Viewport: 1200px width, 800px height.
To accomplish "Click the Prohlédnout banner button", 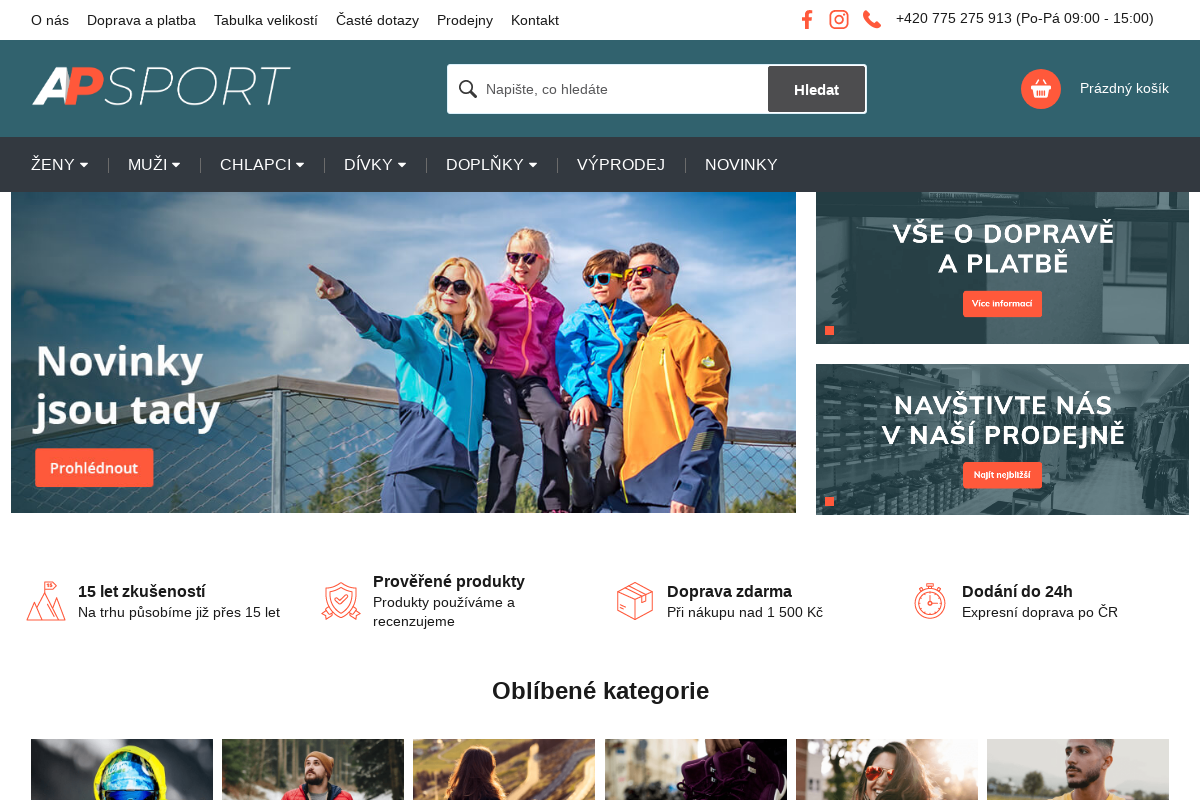I will tap(94, 468).
